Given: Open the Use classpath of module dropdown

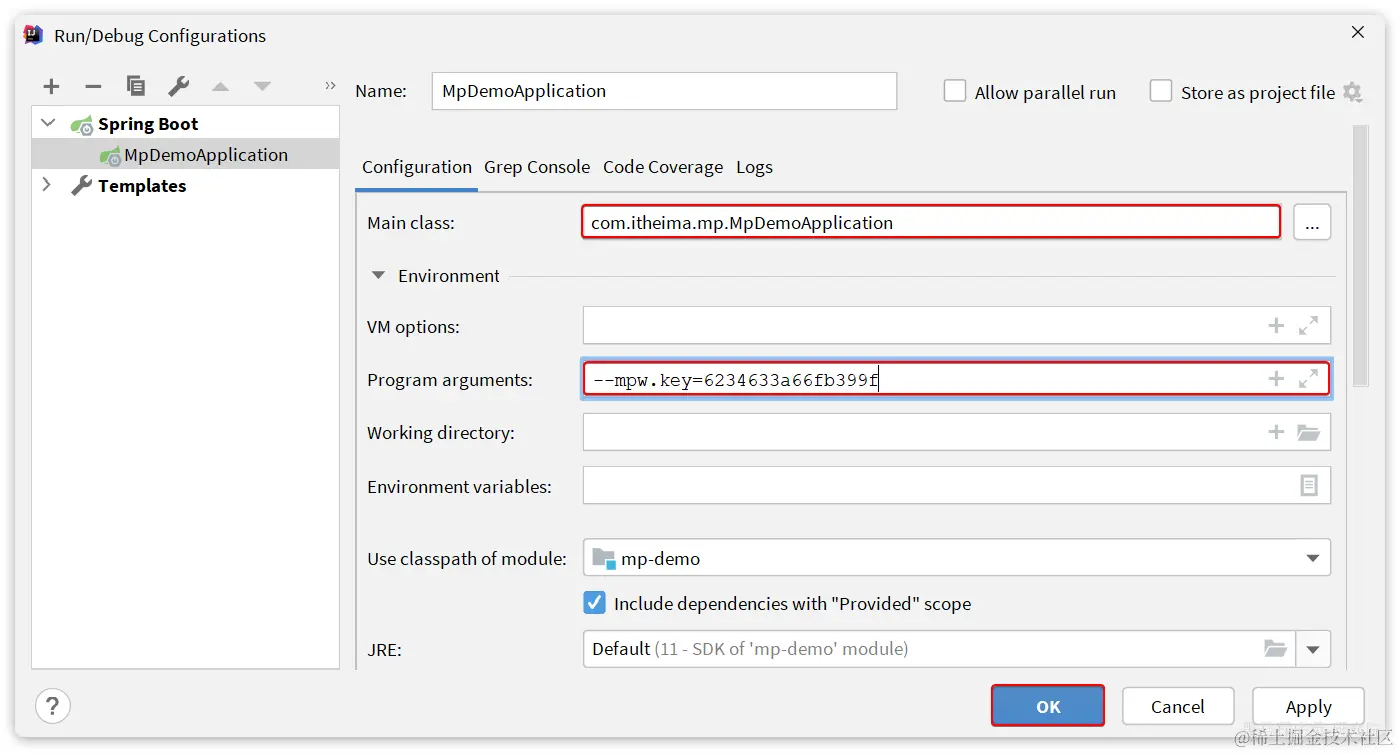Looking at the screenshot, I should point(1313,558).
